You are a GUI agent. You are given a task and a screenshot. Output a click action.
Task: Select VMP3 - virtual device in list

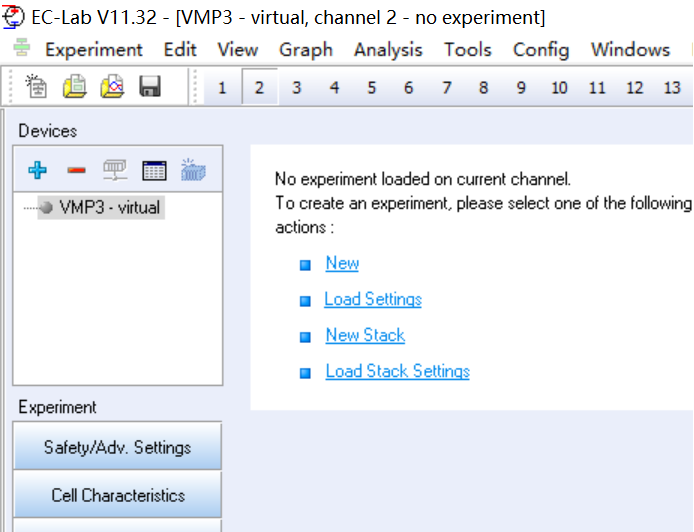[x=109, y=208]
